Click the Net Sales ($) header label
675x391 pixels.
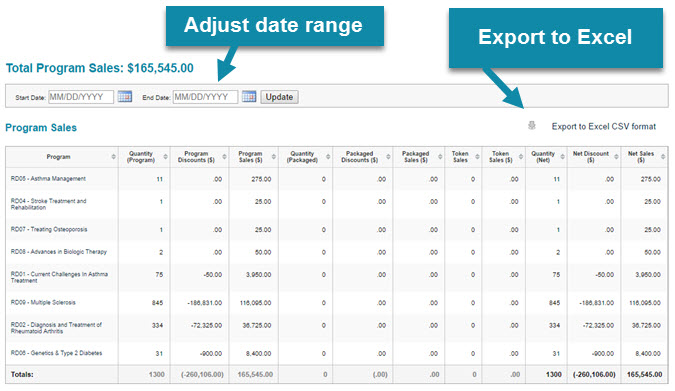click(641, 157)
